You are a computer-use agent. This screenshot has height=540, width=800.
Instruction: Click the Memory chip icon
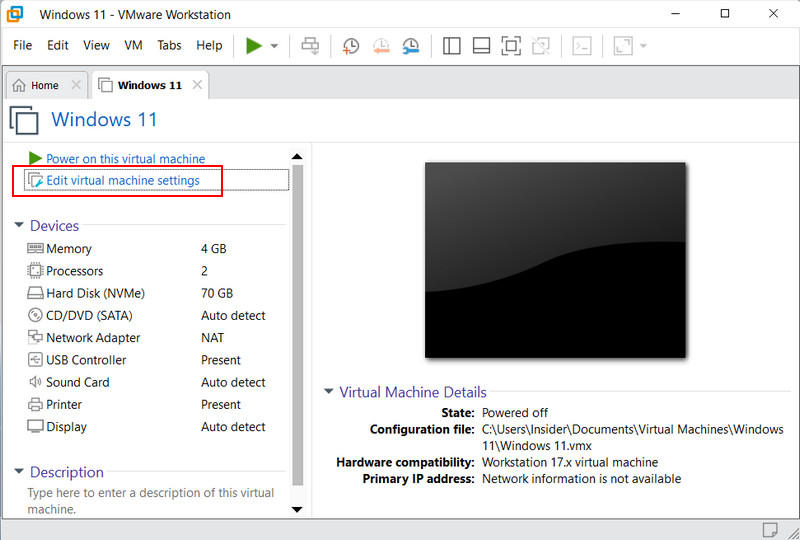[x=35, y=249]
